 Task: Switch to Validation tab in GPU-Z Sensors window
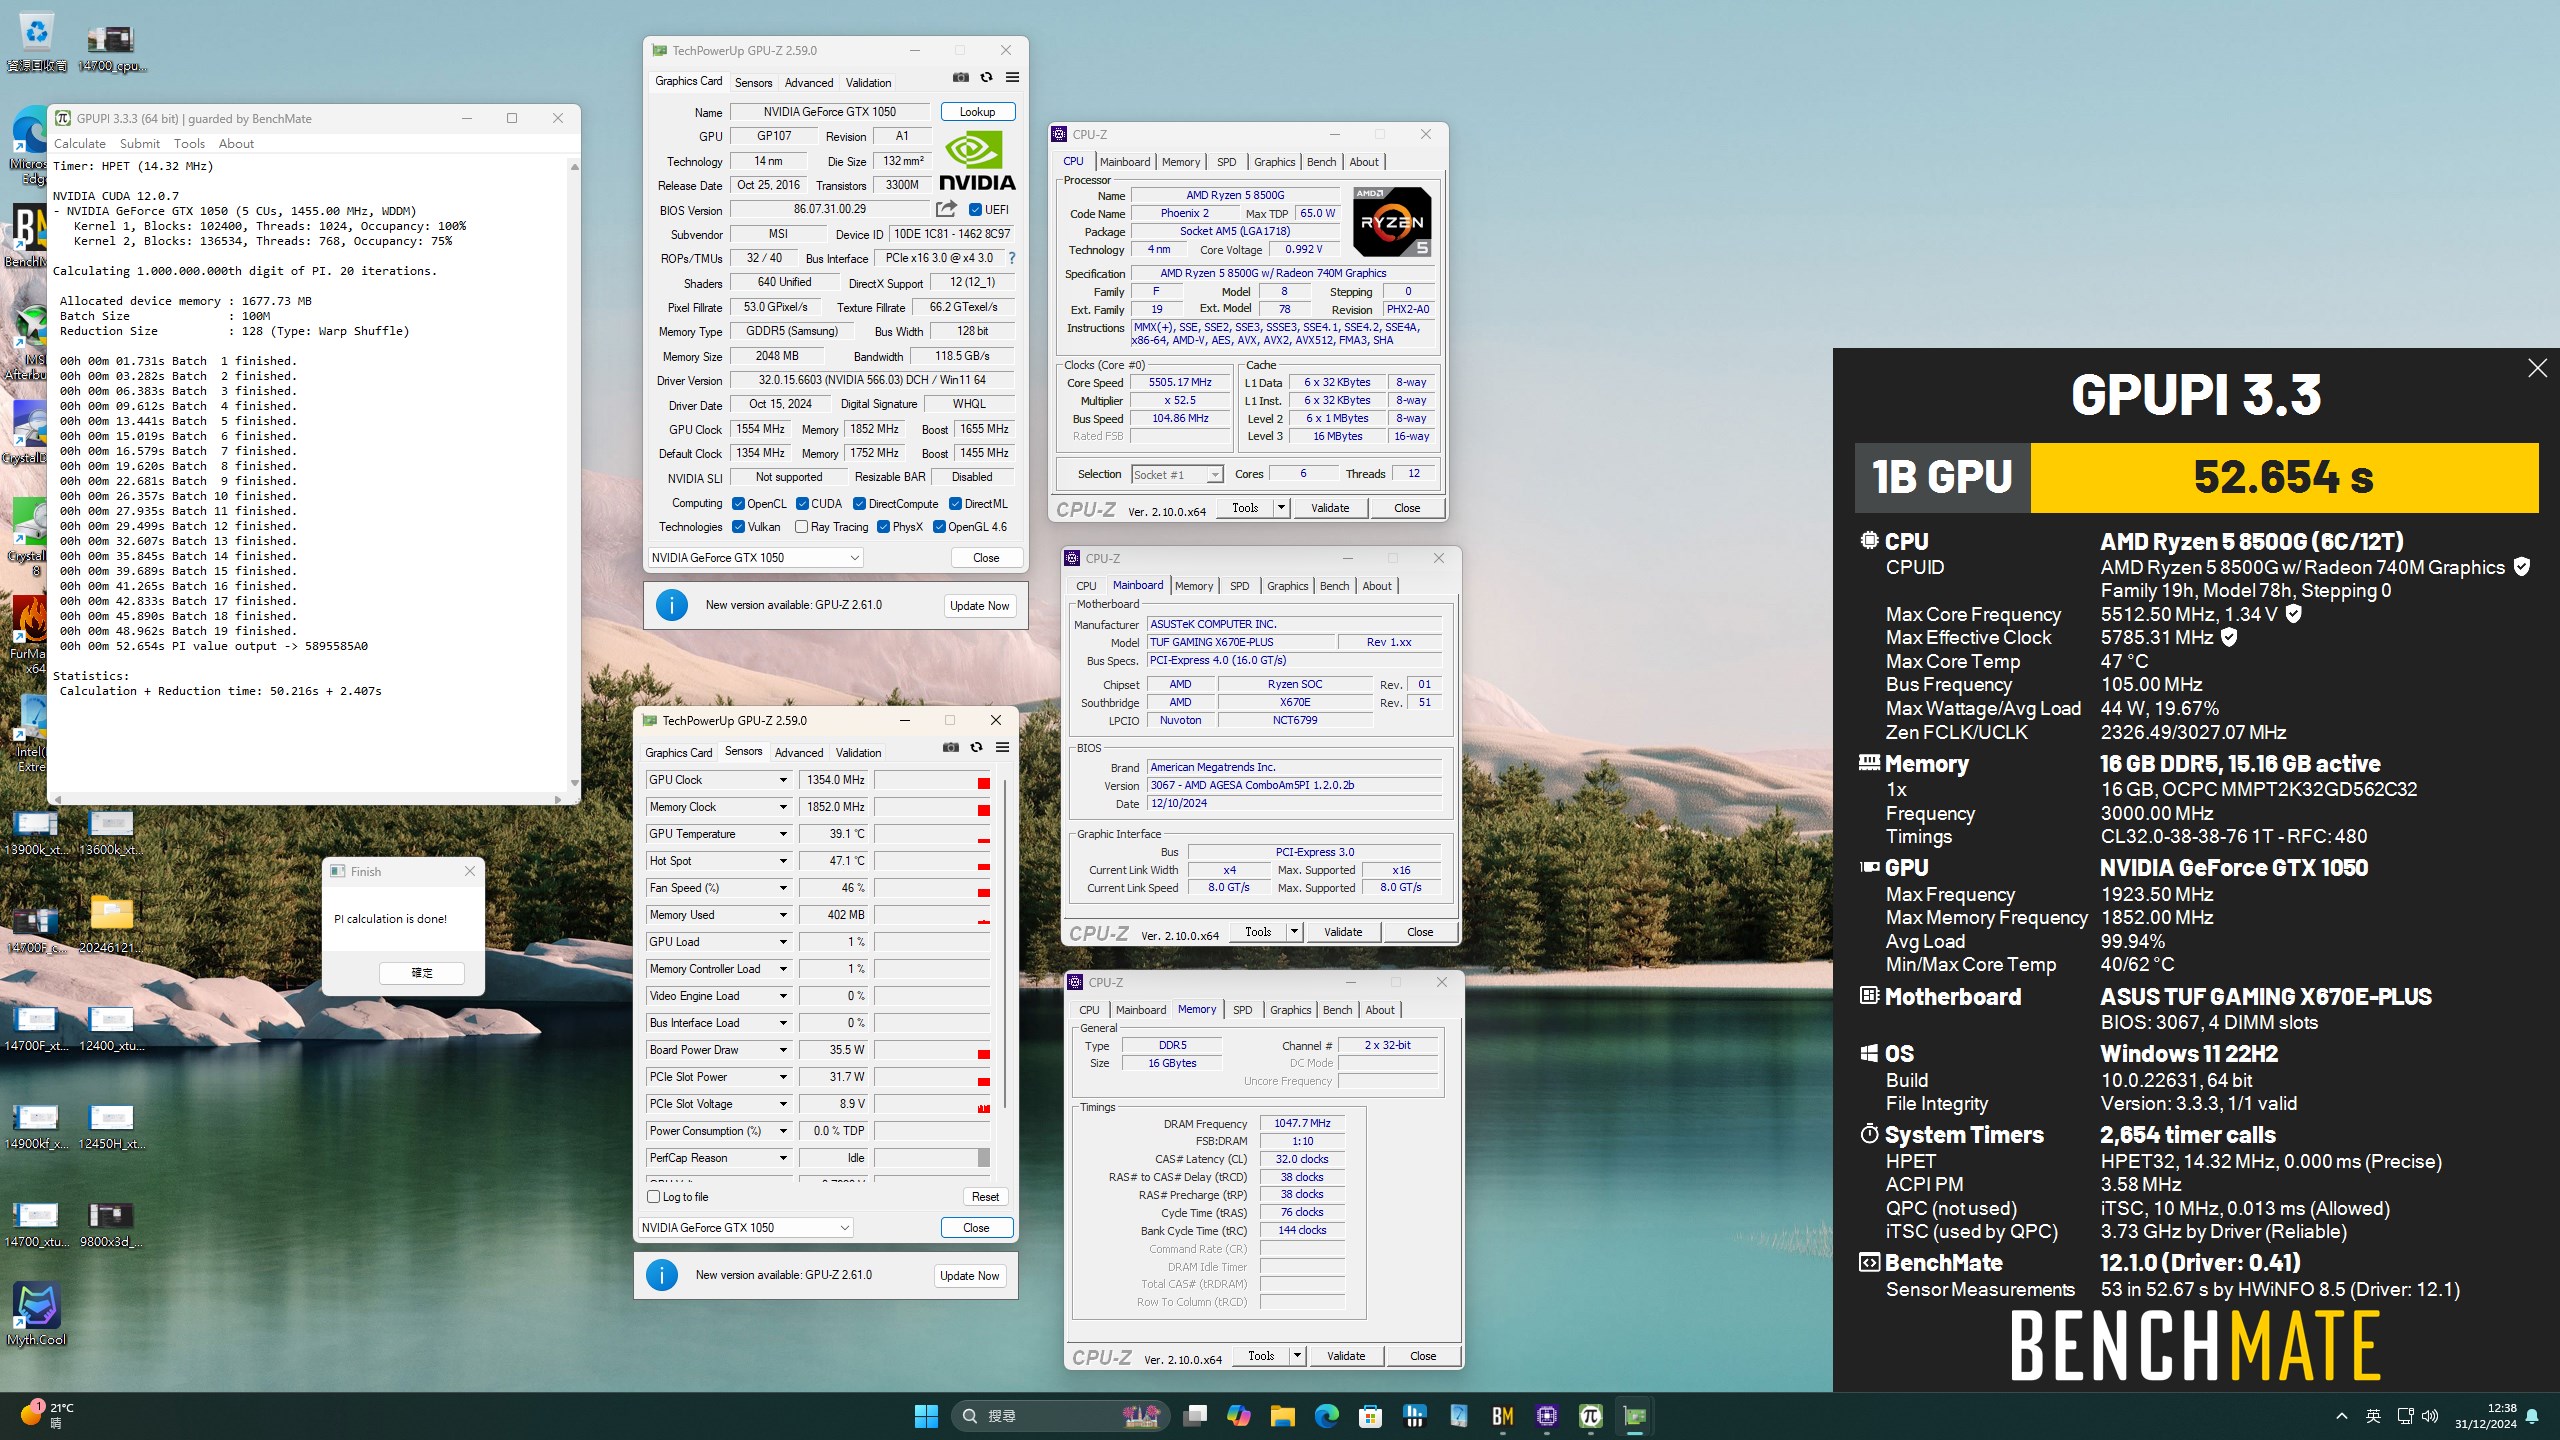[x=858, y=753]
